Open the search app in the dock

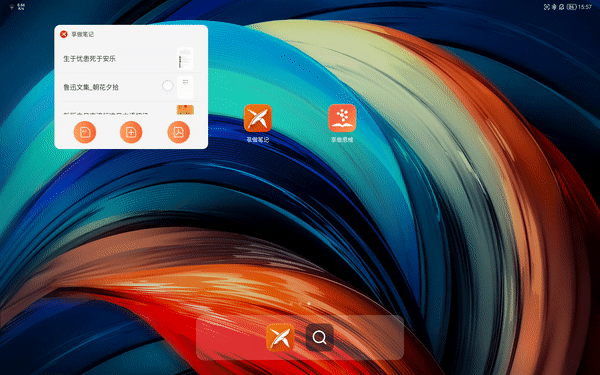[320, 338]
